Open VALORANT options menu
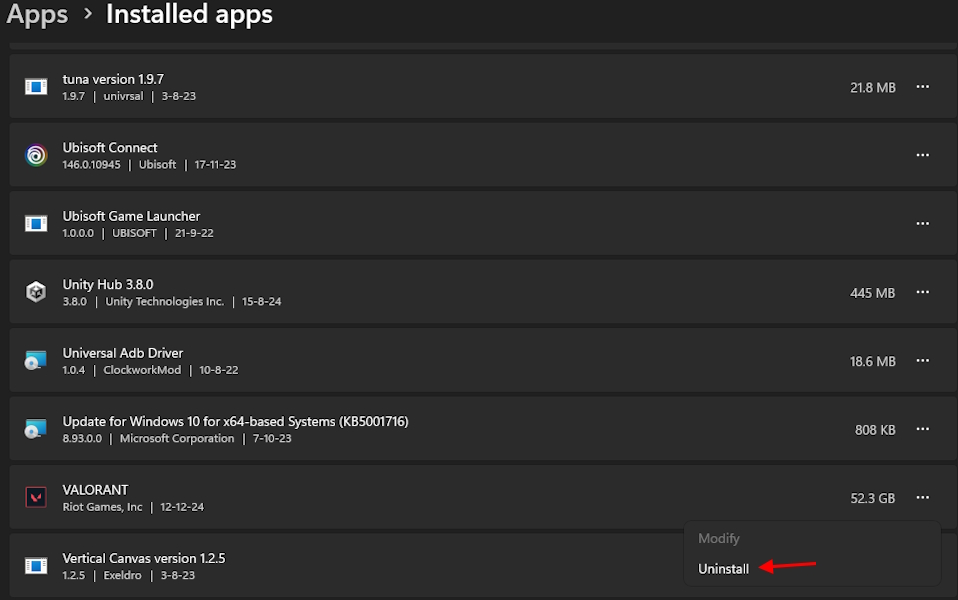Viewport: 958px width, 600px height. tap(922, 497)
